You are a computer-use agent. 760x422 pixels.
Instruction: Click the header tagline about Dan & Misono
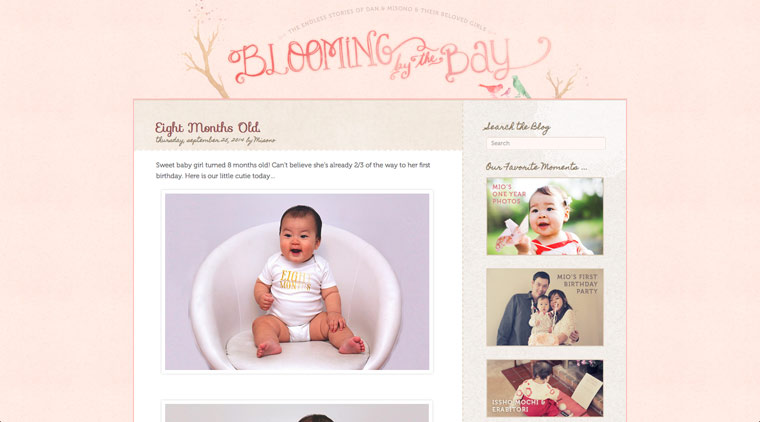click(390, 18)
